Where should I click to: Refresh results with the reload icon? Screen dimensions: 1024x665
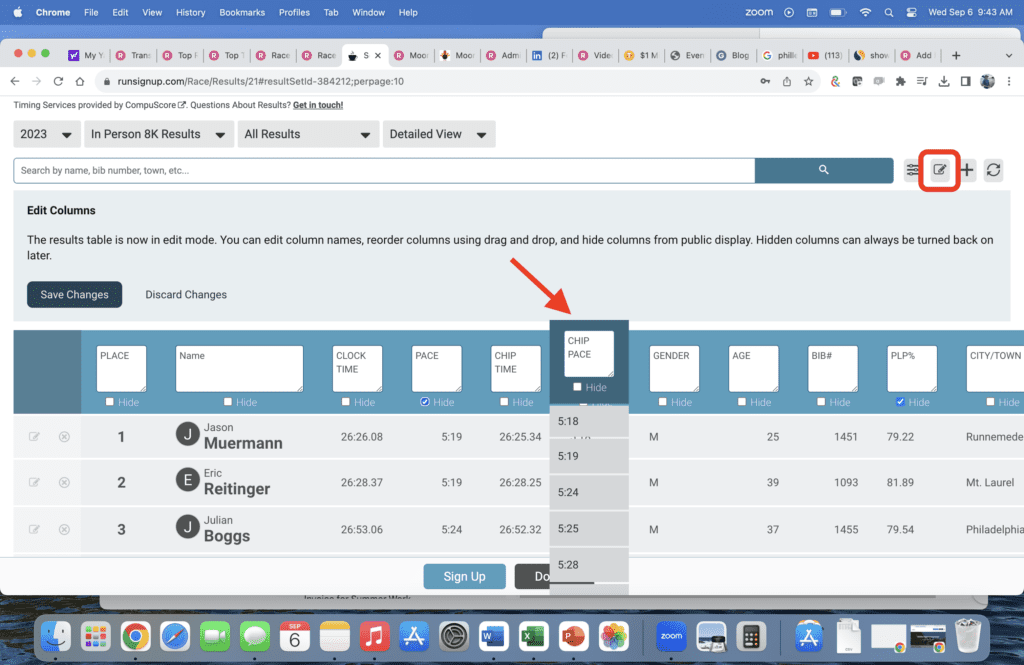click(993, 170)
